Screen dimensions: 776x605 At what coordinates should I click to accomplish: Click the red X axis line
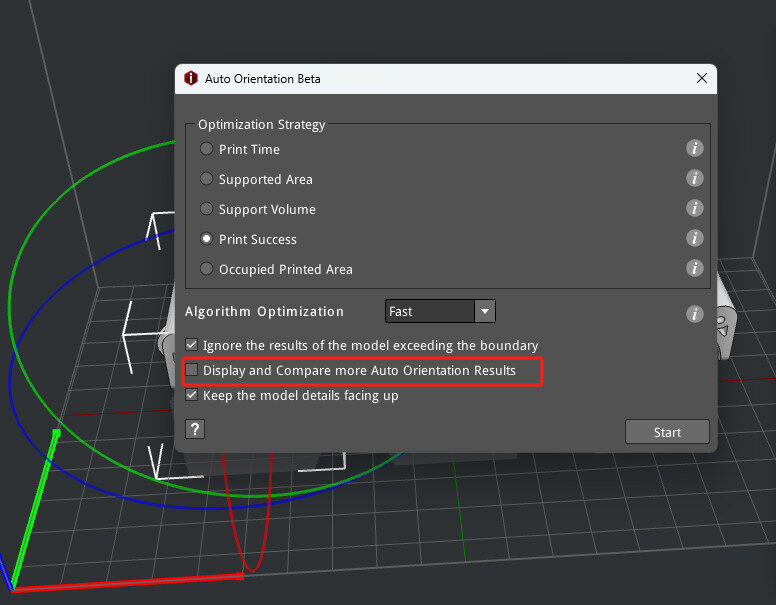[129, 583]
